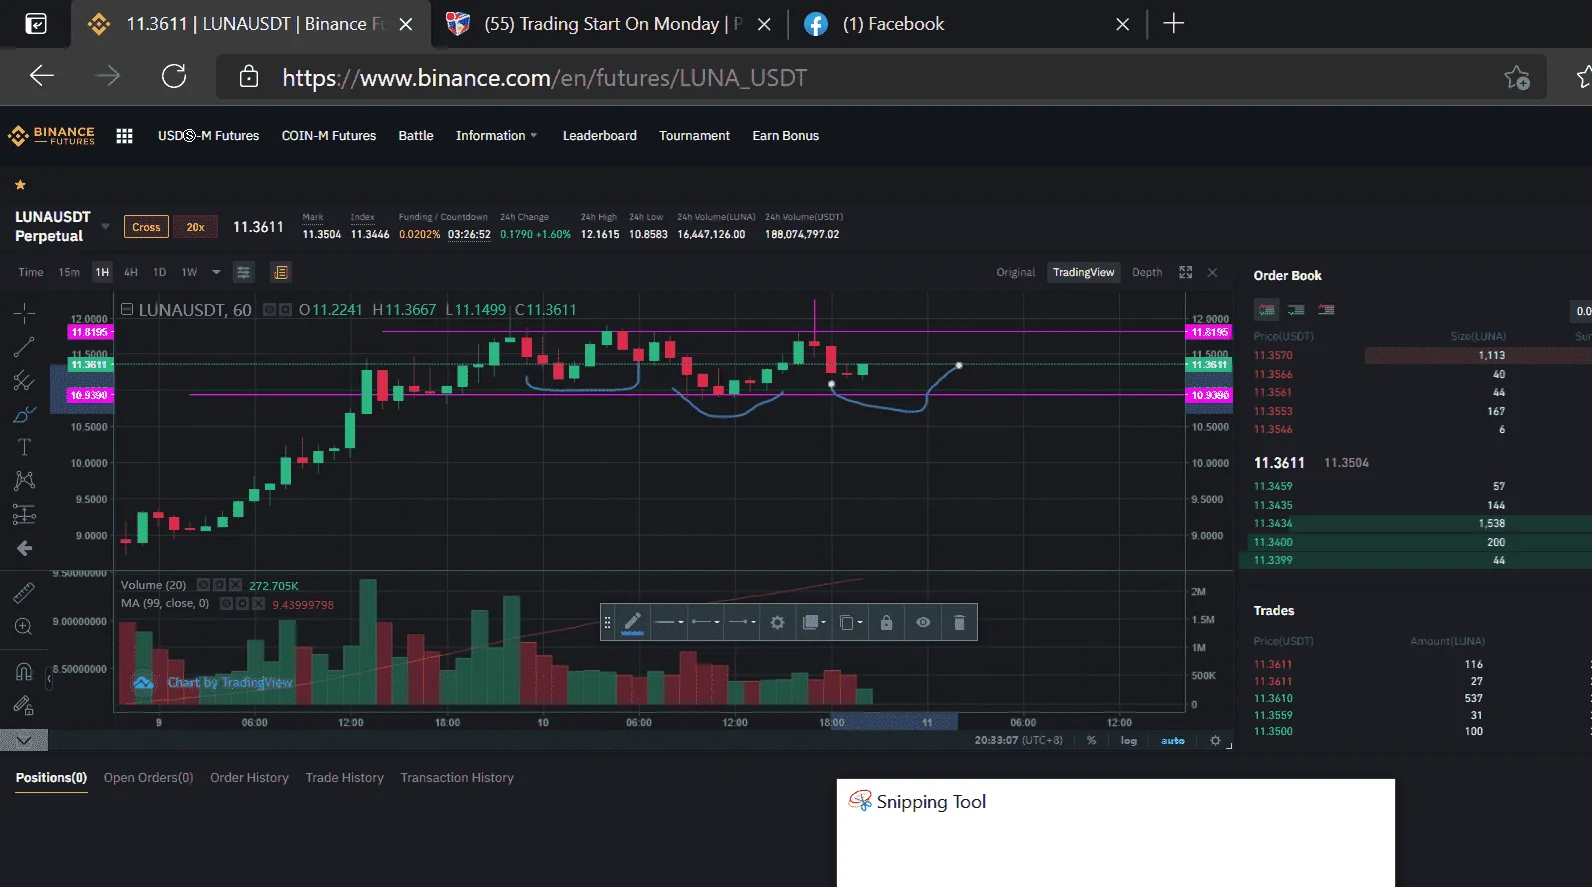The width and height of the screenshot is (1592, 887).
Task: Open a new browser tab
Action: 1174,24
